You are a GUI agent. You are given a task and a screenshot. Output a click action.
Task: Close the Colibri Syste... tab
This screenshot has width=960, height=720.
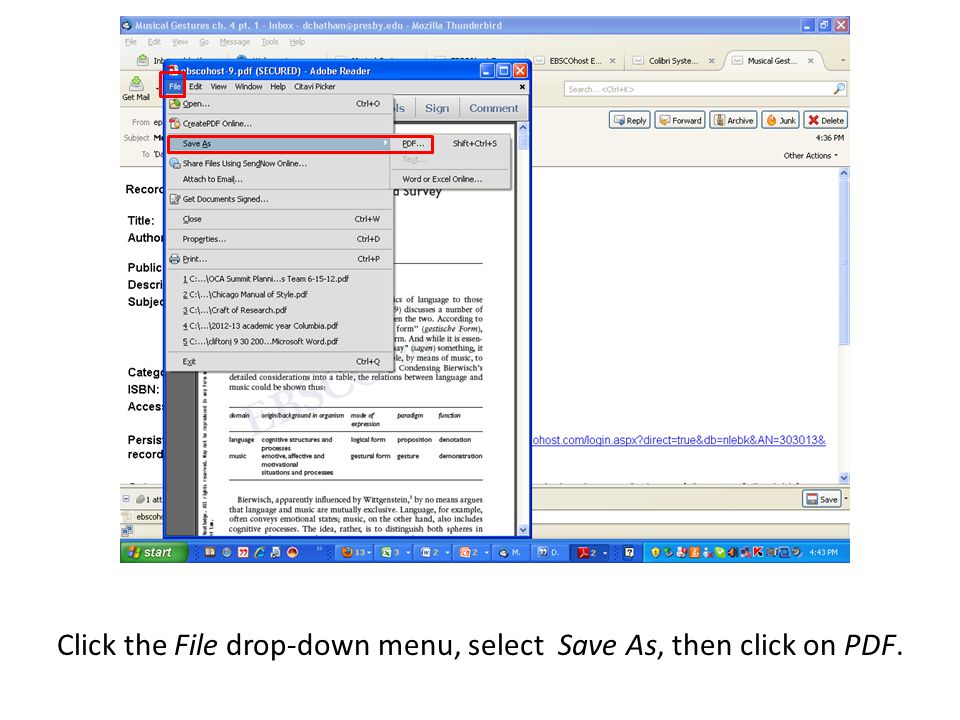coord(711,61)
